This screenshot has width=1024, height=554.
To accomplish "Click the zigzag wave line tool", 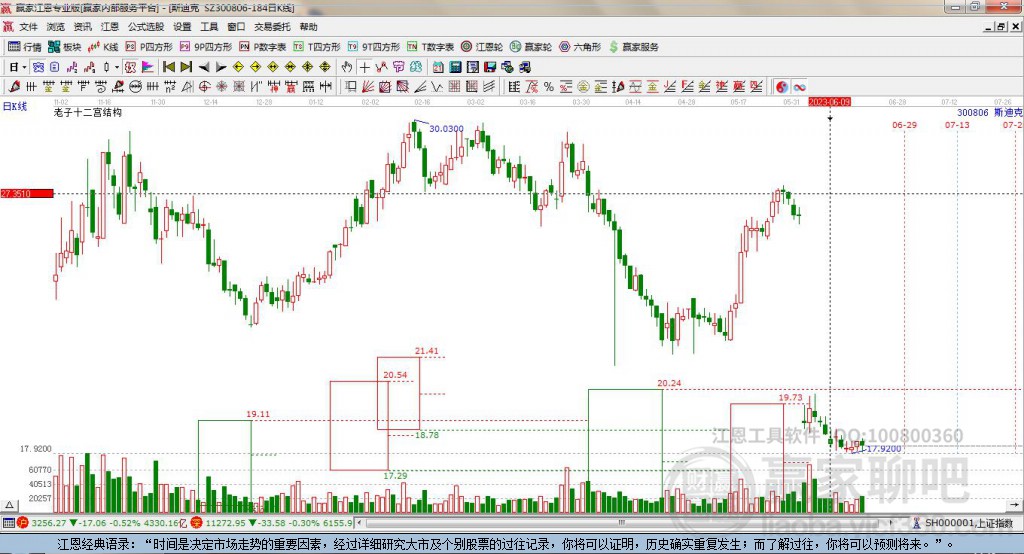I will point(436,86).
